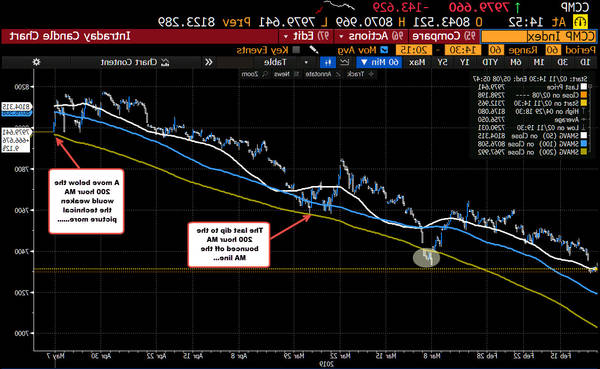Open the 60 Min interval dropdown
Screen dimensions: 600x369
pos(379,62)
